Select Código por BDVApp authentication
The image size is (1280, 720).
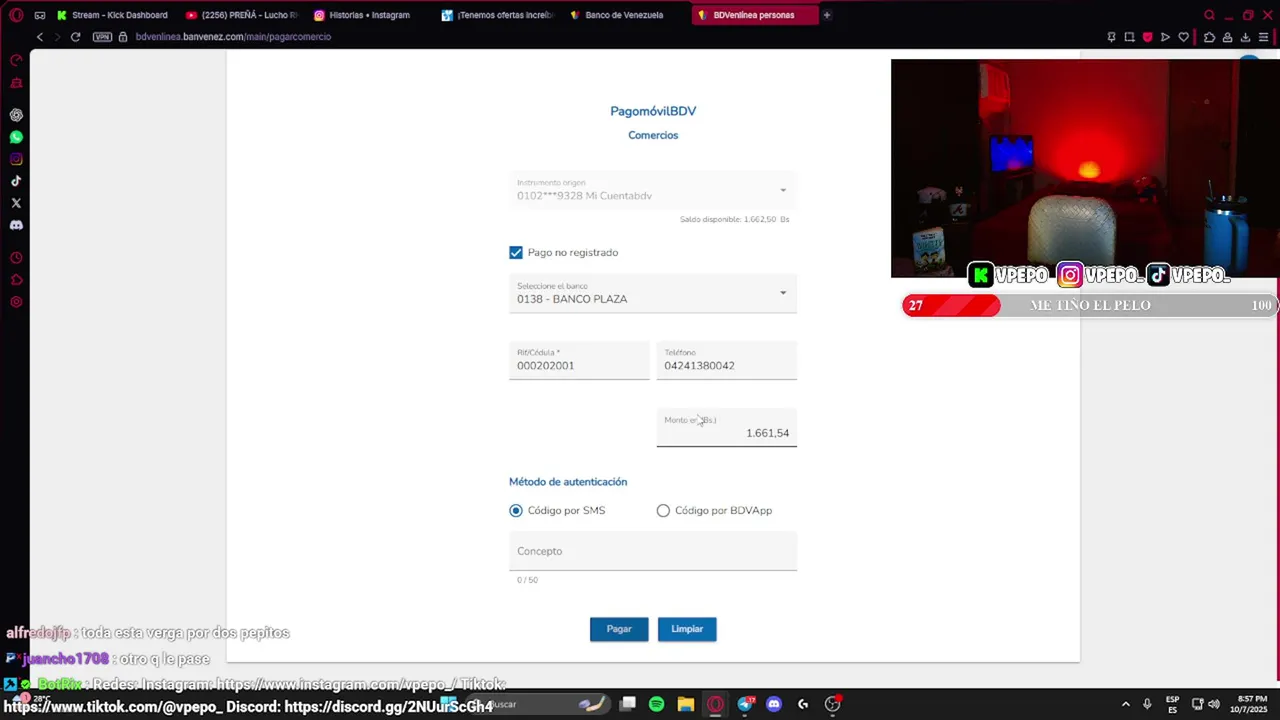point(663,511)
